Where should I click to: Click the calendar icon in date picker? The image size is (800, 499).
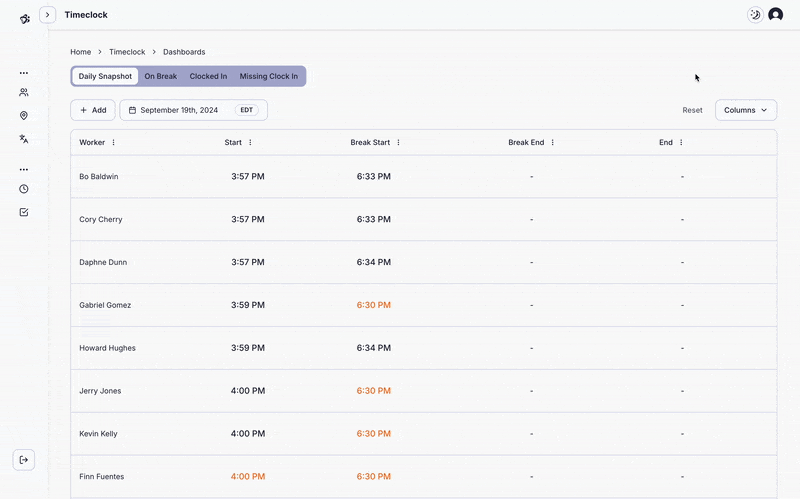click(132, 110)
